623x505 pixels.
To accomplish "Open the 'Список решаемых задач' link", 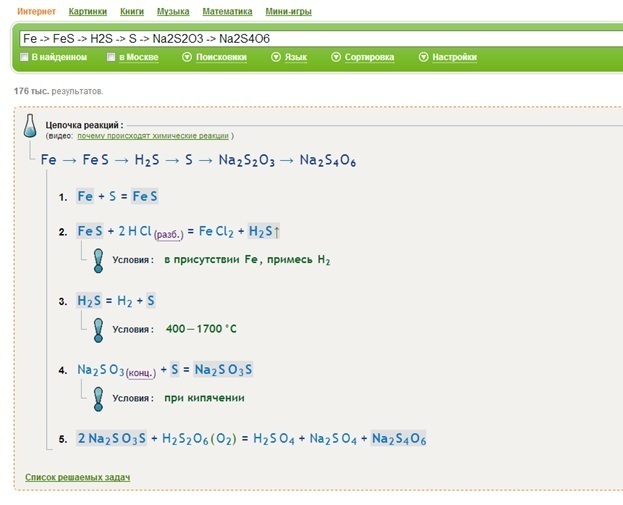I will pos(77,477).
